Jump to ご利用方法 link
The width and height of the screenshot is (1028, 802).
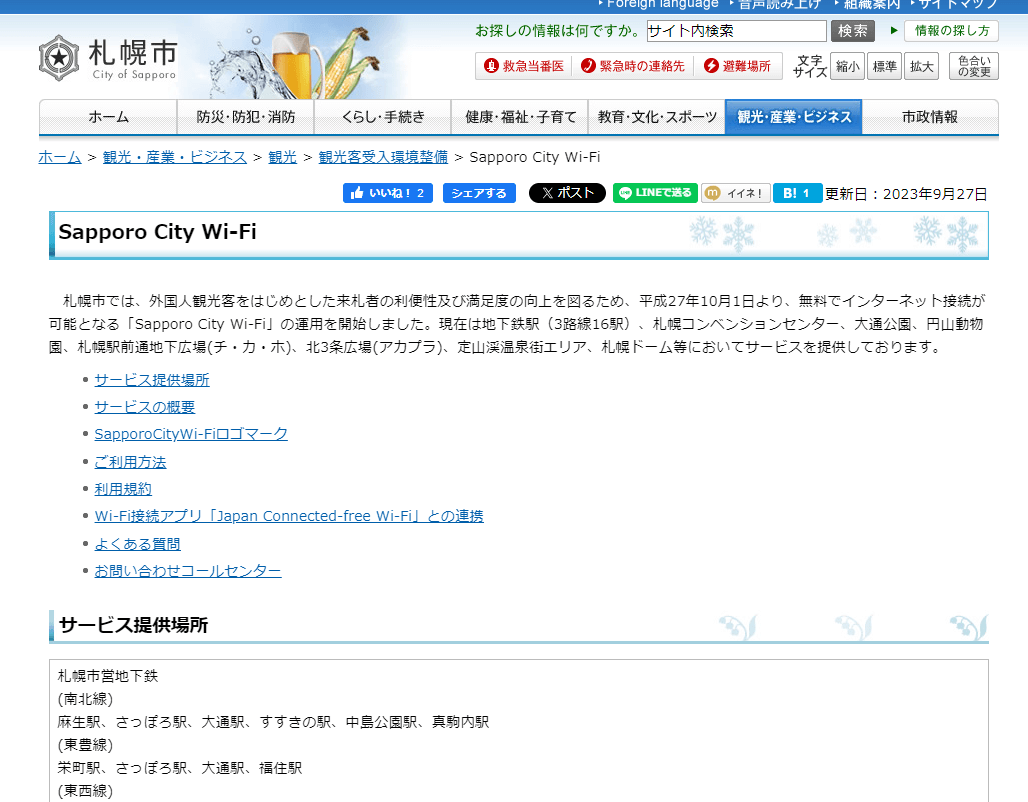(x=130, y=462)
